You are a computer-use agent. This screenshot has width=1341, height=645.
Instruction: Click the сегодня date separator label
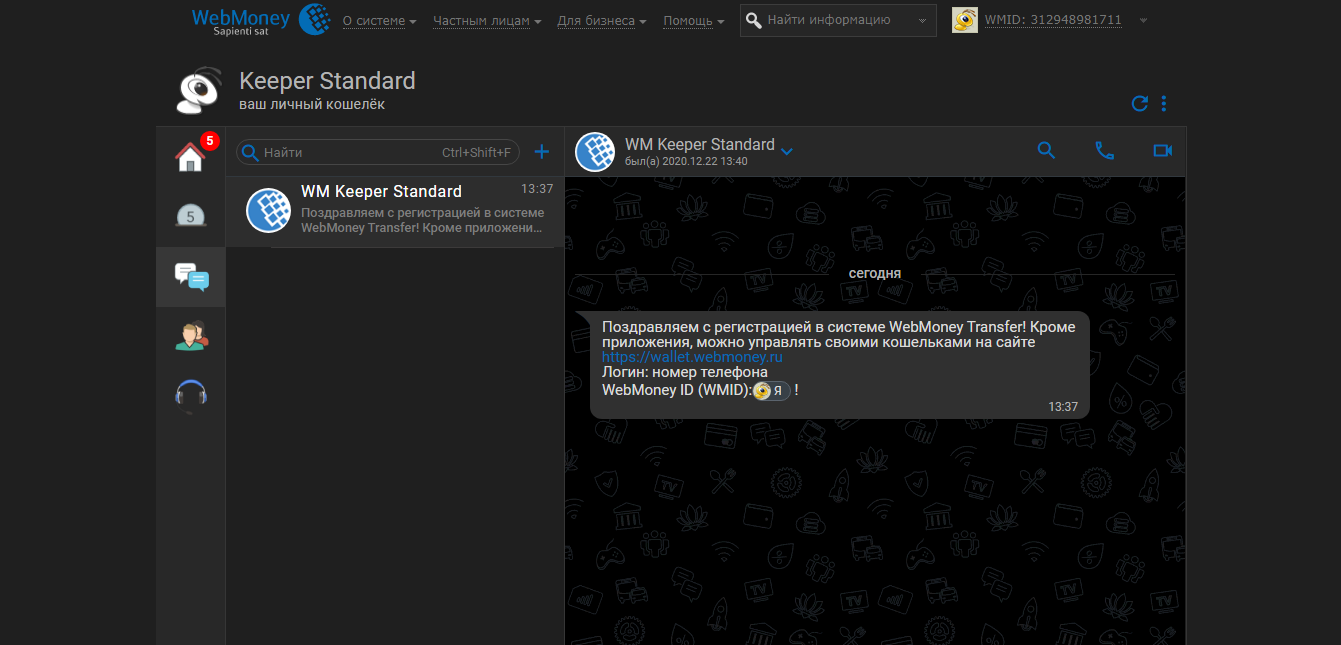[x=875, y=273]
